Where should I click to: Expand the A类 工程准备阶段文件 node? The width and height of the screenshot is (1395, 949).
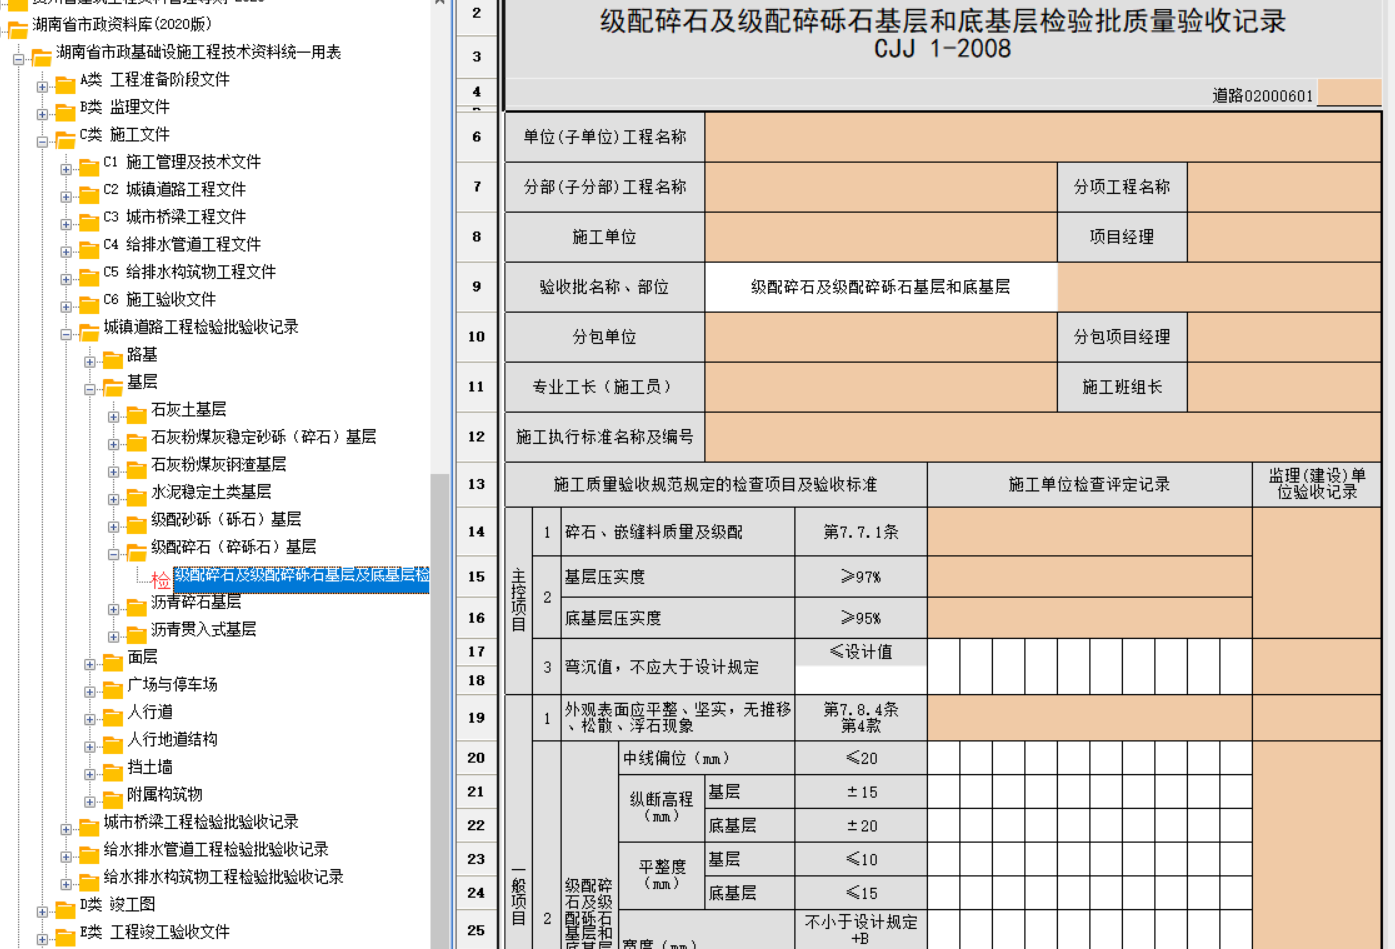(42, 87)
